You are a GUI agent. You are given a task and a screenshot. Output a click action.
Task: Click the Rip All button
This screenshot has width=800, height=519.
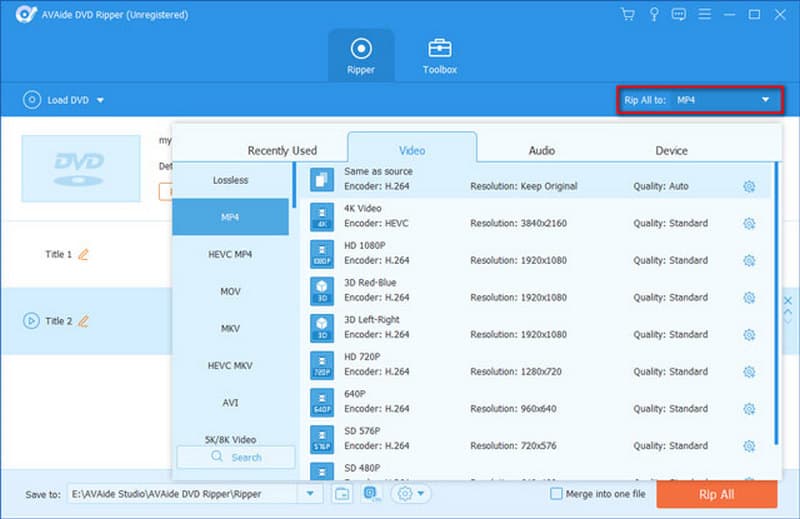[x=716, y=494]
